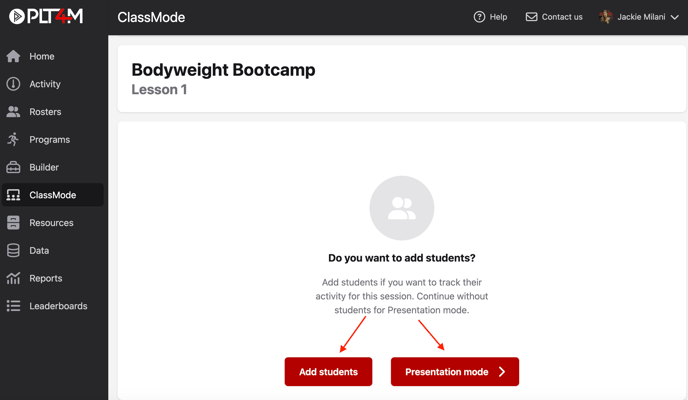Viewport: 688px width, 400px height.
Task: Click the Contact us link
Action: [554, 17]
